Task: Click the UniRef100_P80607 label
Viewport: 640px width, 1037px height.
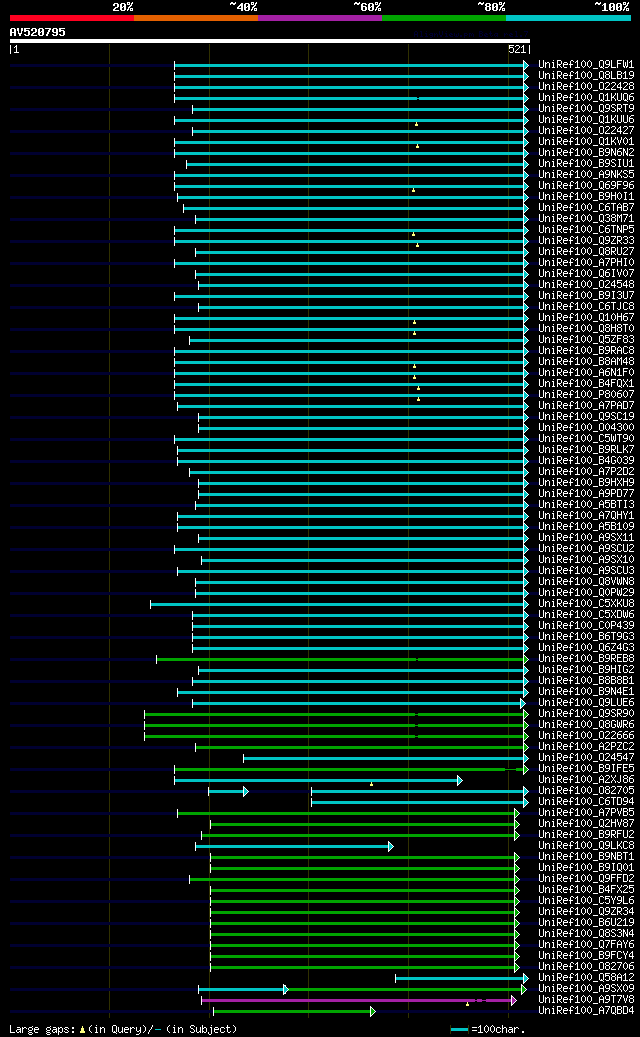Action: (586, 395)
